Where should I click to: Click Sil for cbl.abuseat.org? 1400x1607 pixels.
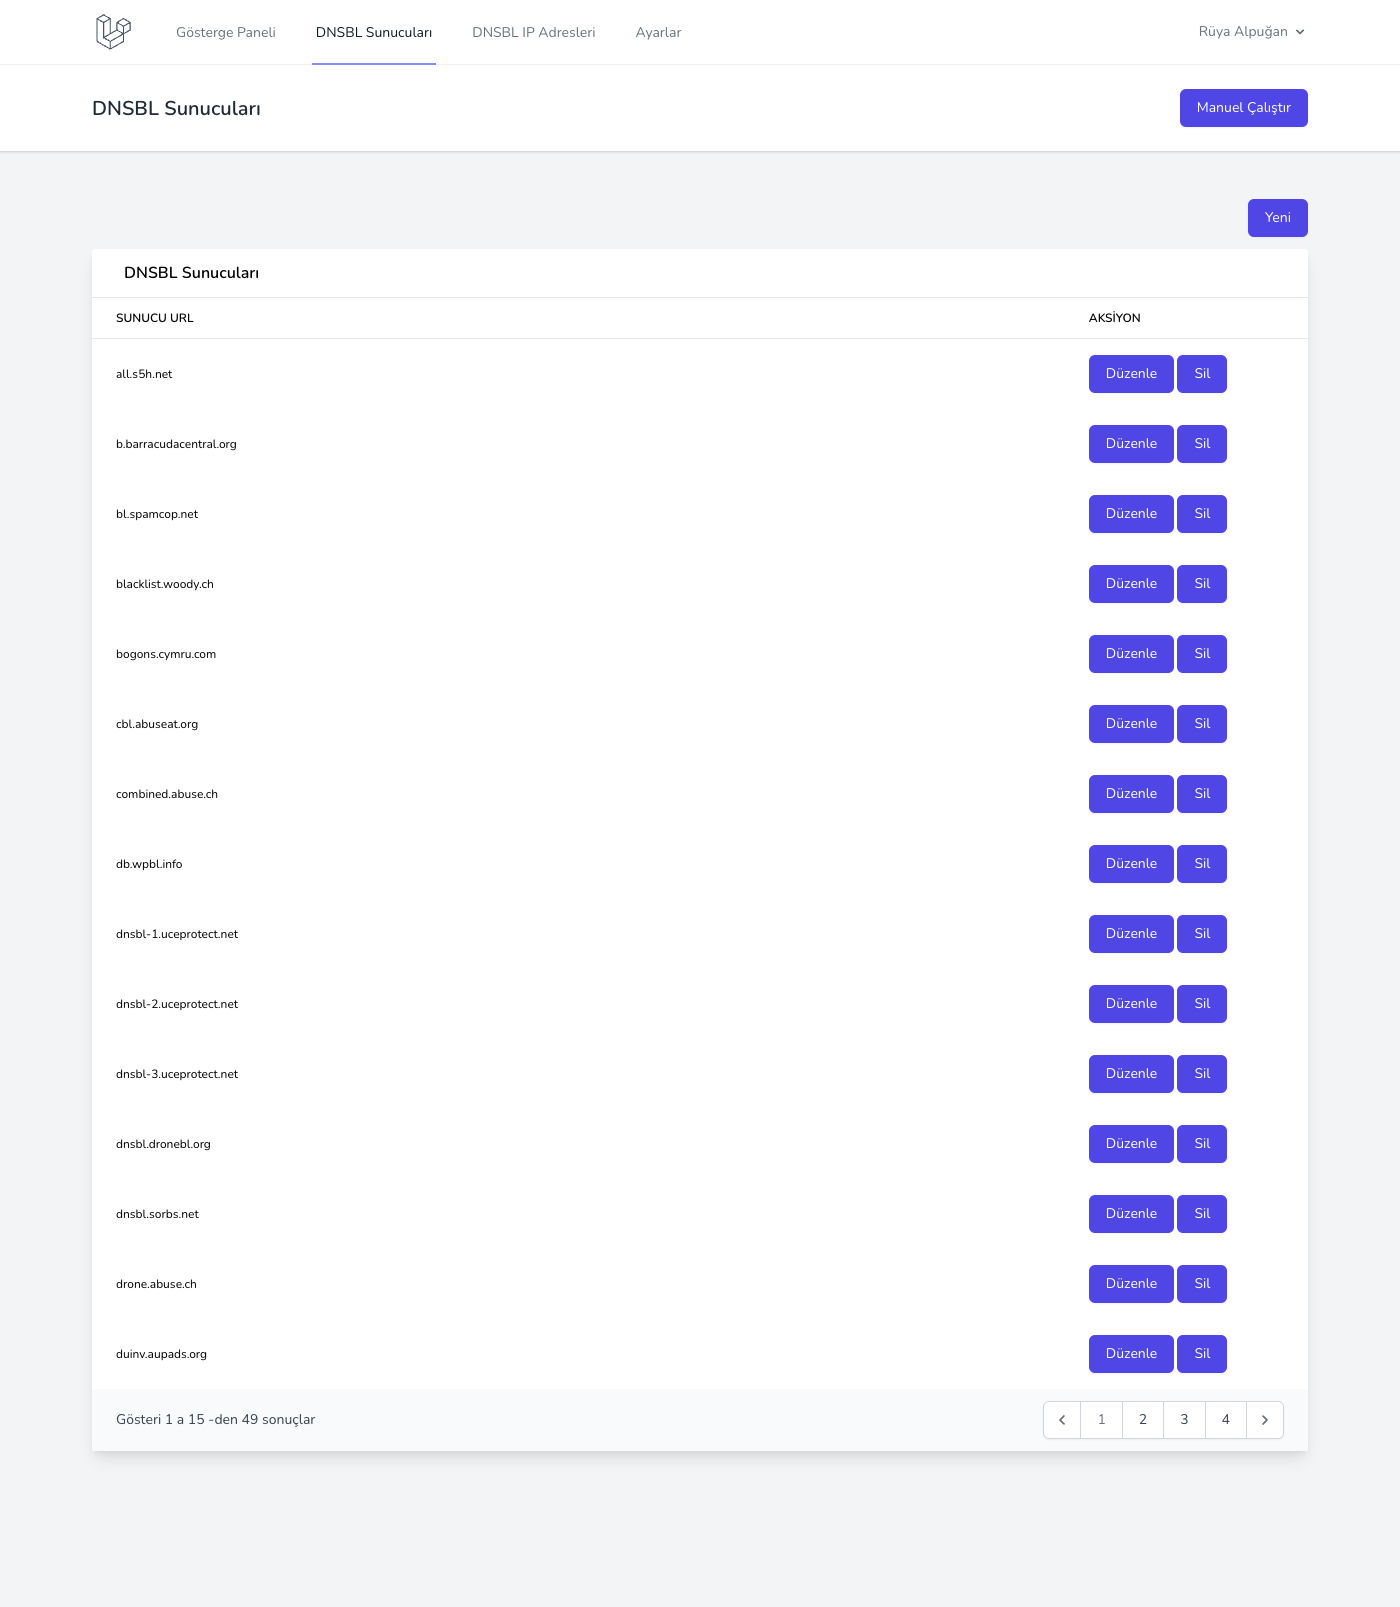click(x=1202, y=724)
